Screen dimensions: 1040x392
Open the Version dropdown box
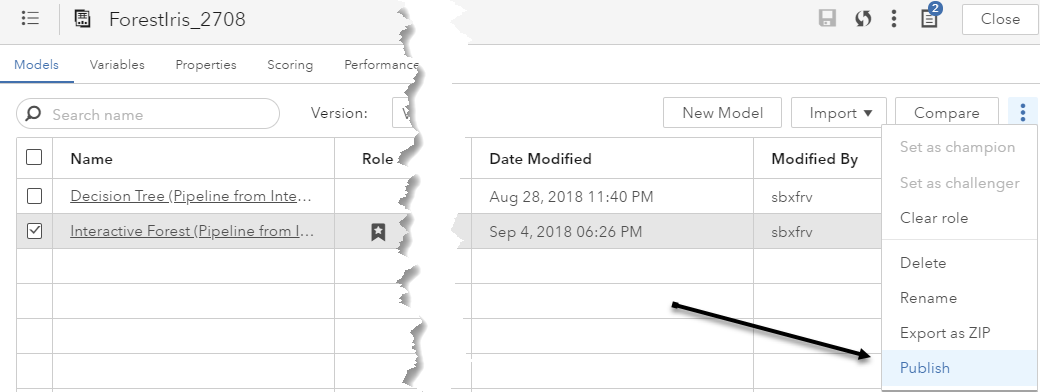[403, 113]
